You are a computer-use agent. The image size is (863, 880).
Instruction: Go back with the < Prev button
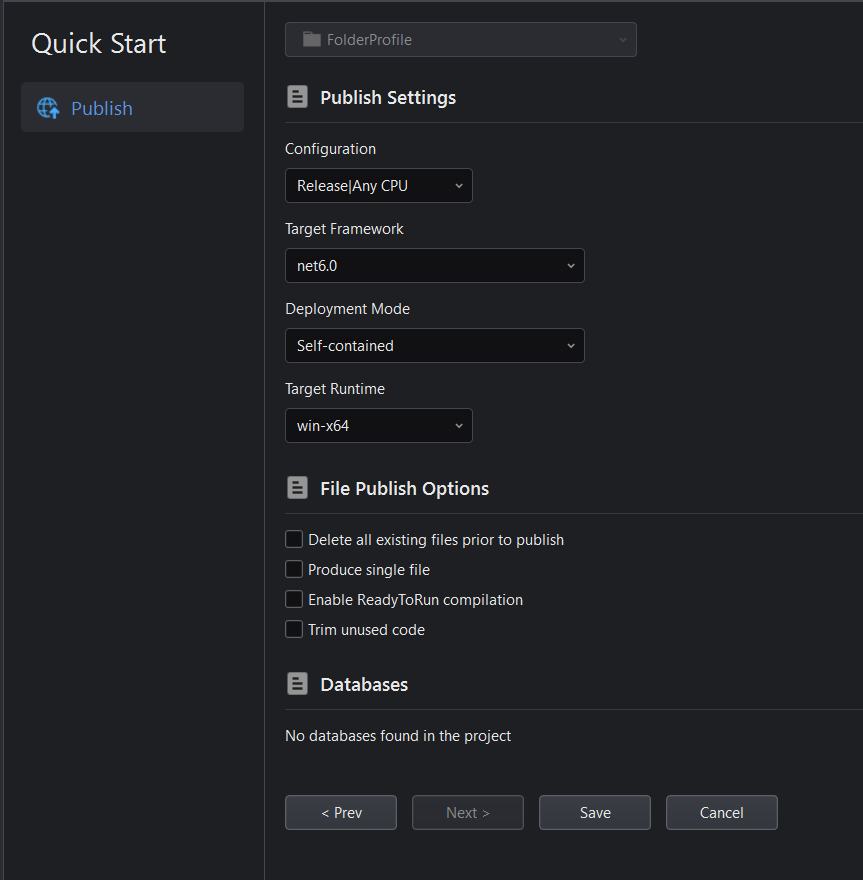341,813
